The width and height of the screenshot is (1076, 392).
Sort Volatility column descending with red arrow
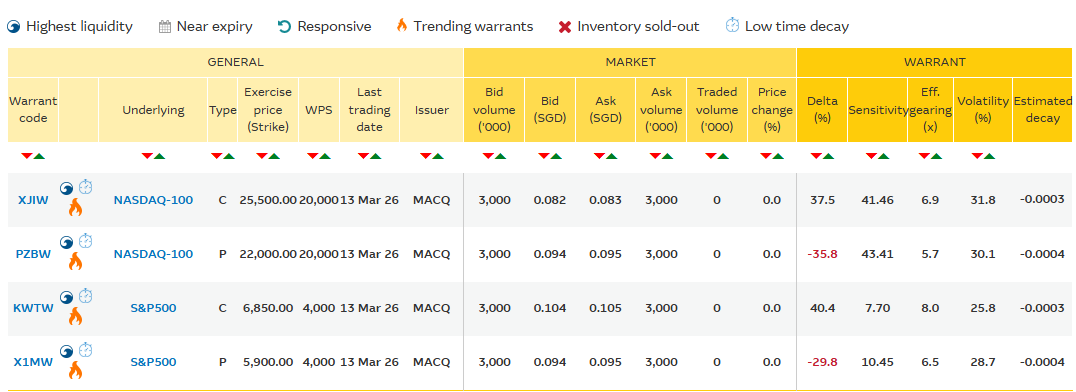click(x=977, y=156)
